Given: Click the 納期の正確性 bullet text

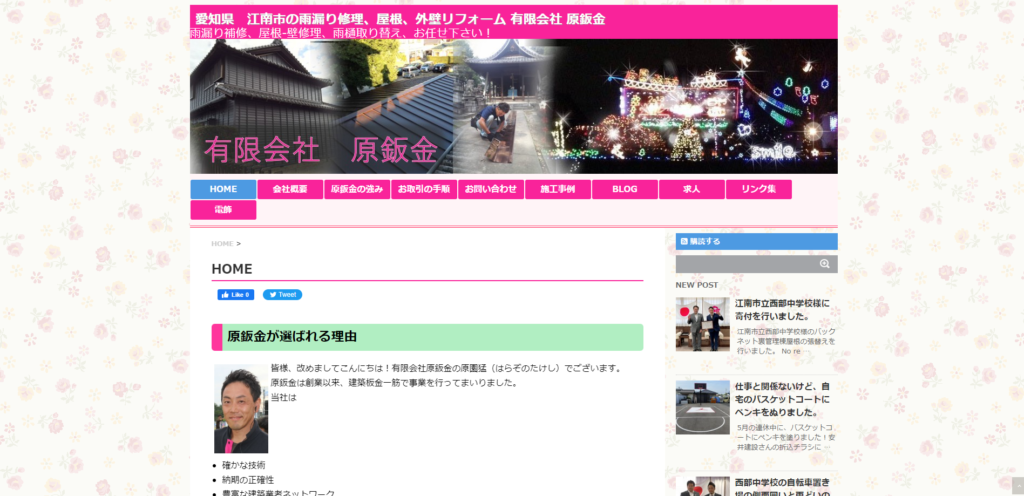Looking at the screenshot, I should [x=248, y=480].
